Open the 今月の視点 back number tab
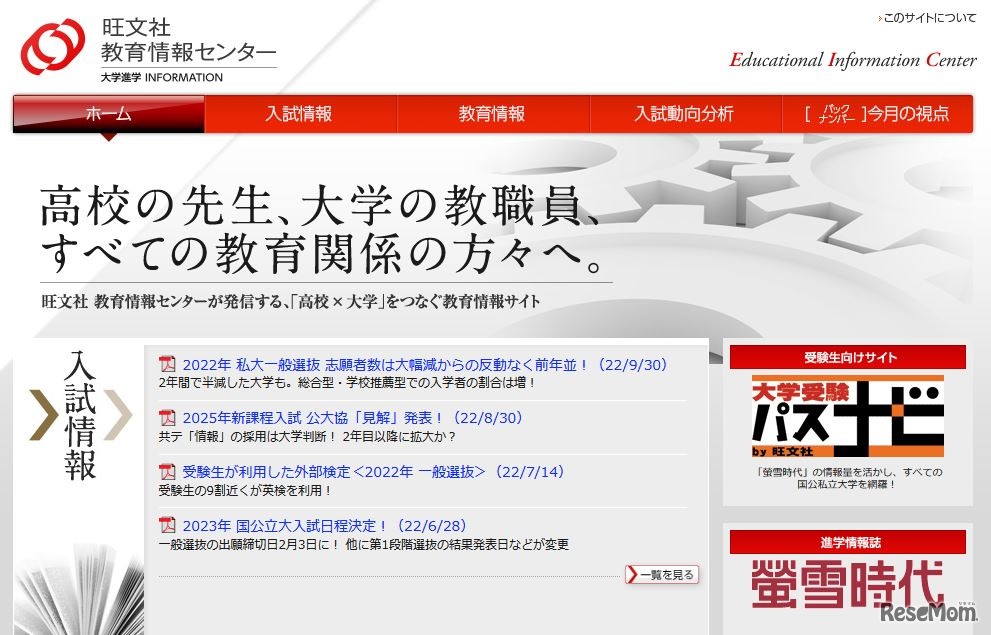Viewport: 991px width, 635px height. pyautogui.click(x=877, y=114)
